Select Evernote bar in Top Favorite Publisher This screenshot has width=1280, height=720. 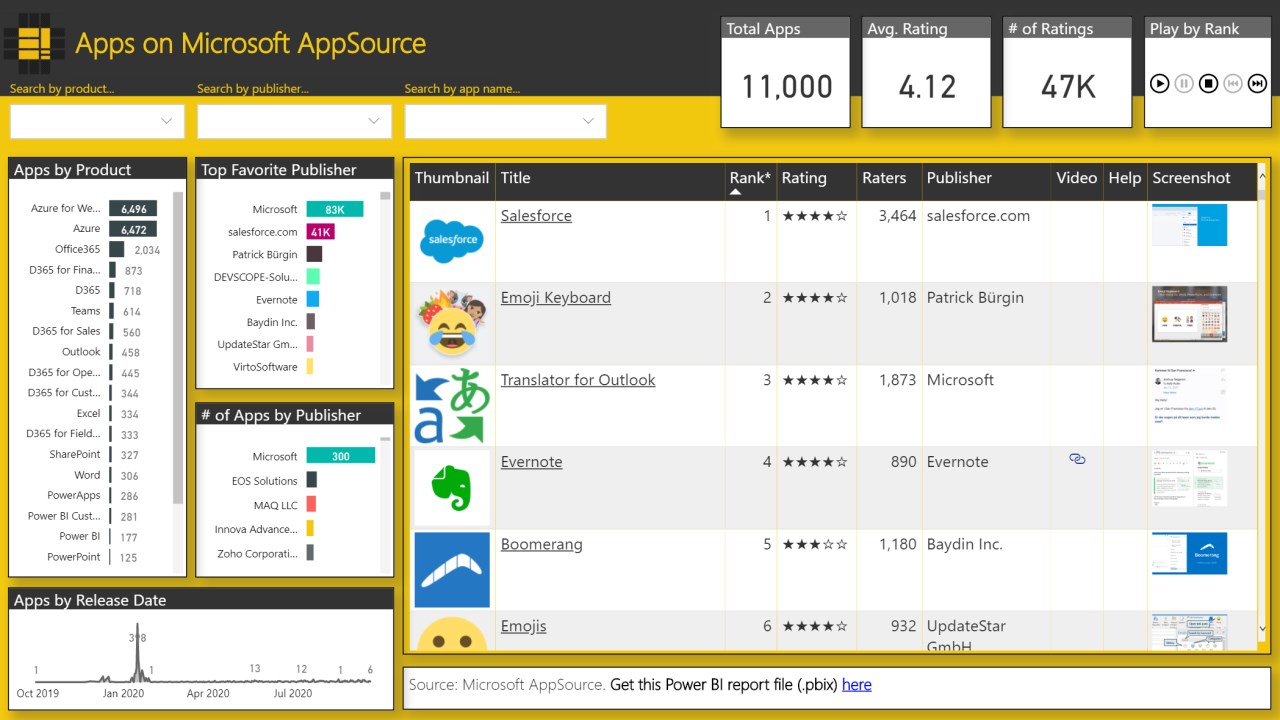(x=312, y=299)
